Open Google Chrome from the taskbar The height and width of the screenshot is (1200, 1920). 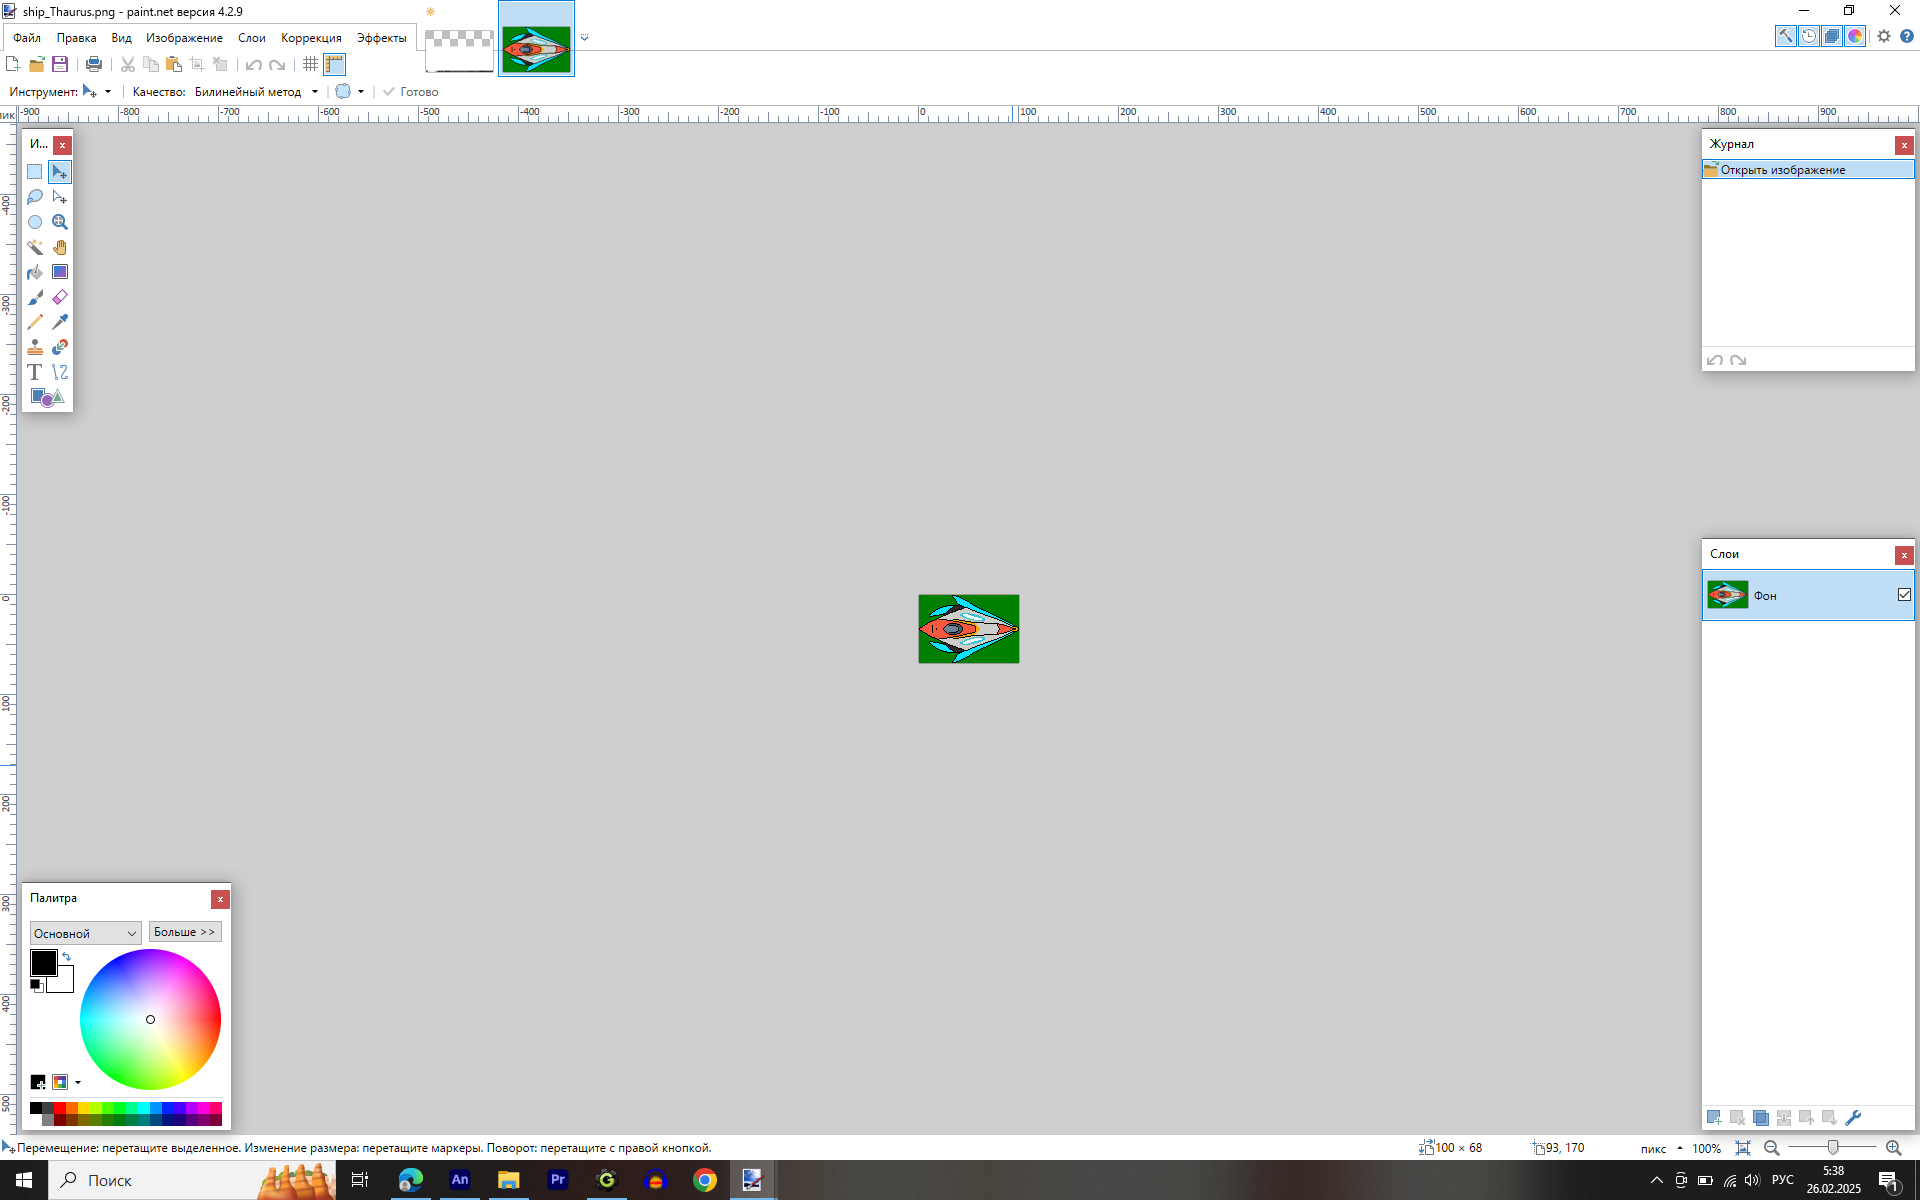(705, 1180)
